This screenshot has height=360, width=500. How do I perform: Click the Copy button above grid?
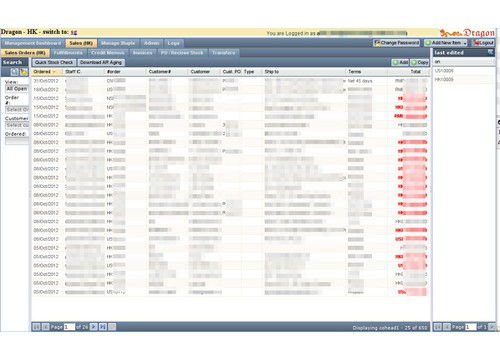tap(420, 62)
